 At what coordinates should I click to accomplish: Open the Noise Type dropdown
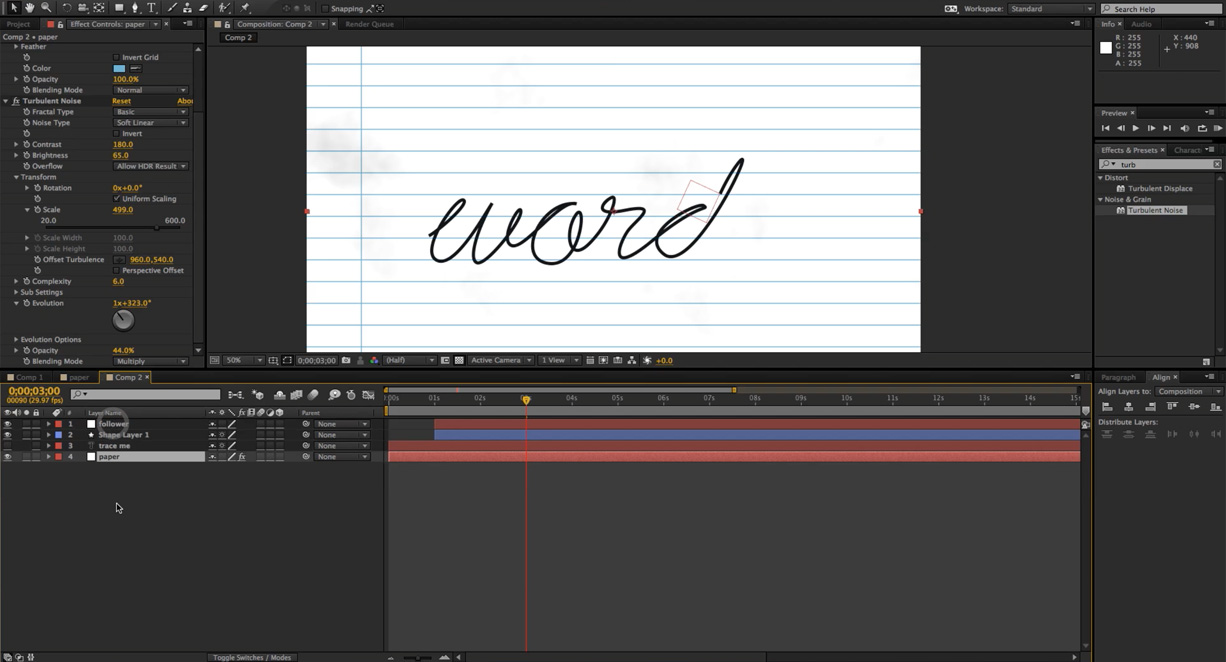[150, 123]
